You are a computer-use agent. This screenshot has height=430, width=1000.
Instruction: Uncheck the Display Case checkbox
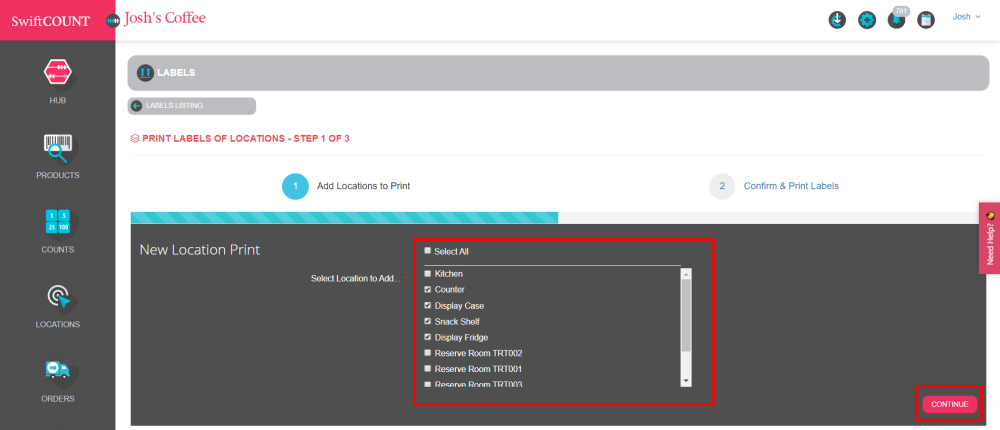coord(427,305)
